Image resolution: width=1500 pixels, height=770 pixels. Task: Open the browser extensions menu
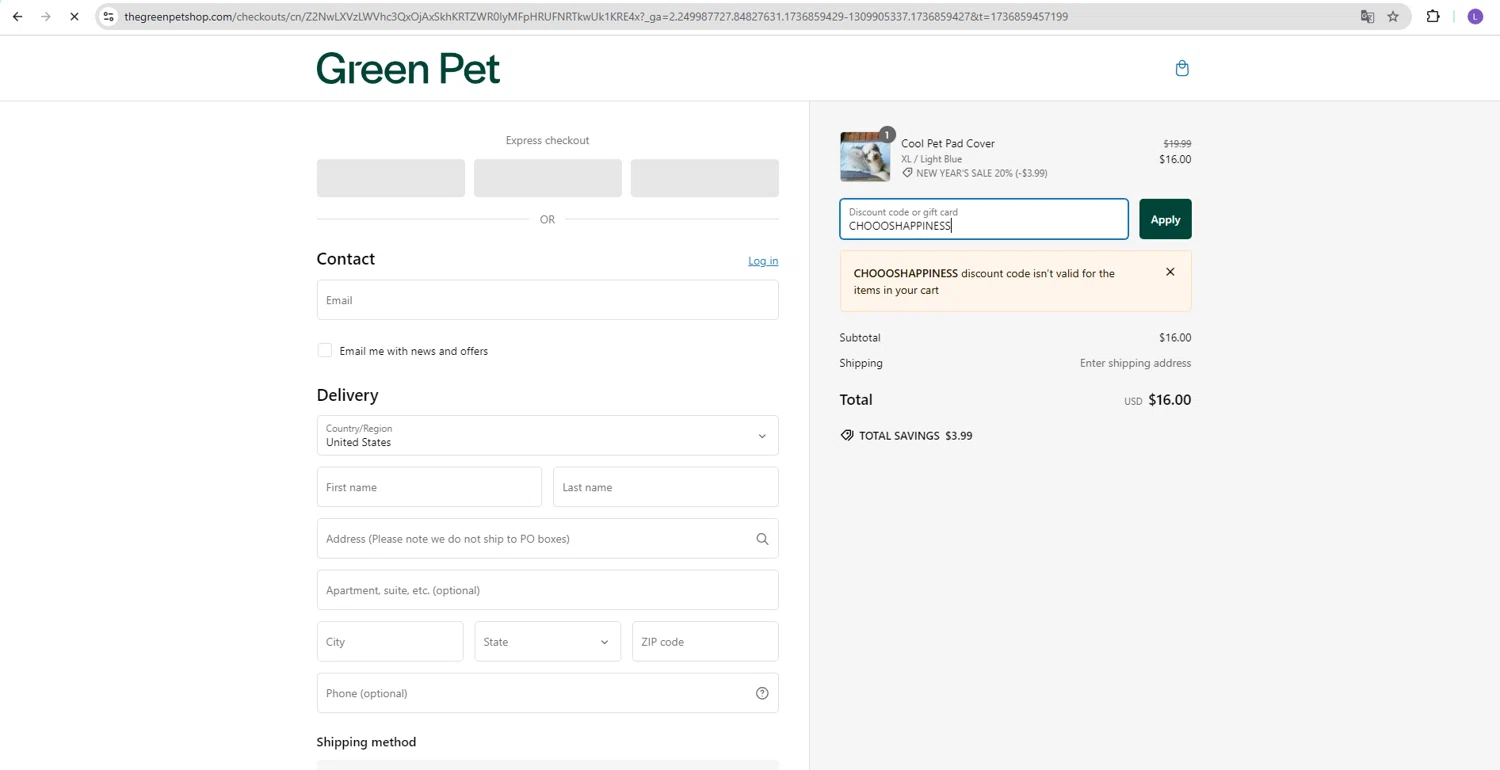point(1433,16)
